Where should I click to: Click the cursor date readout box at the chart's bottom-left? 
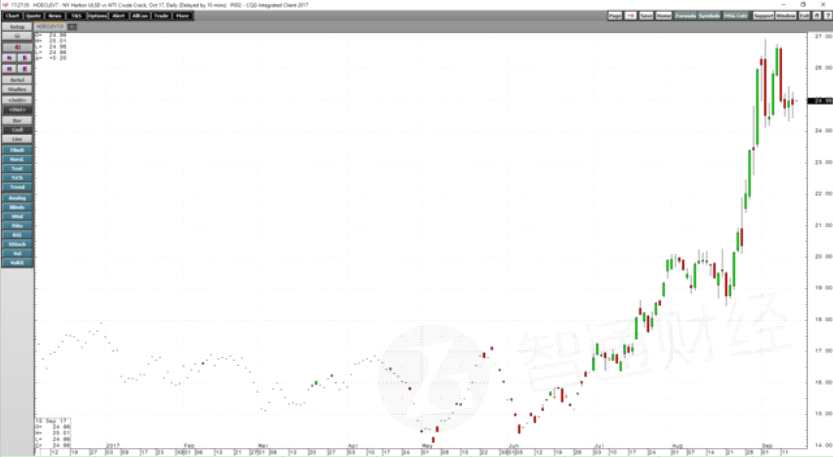[53, 434]
